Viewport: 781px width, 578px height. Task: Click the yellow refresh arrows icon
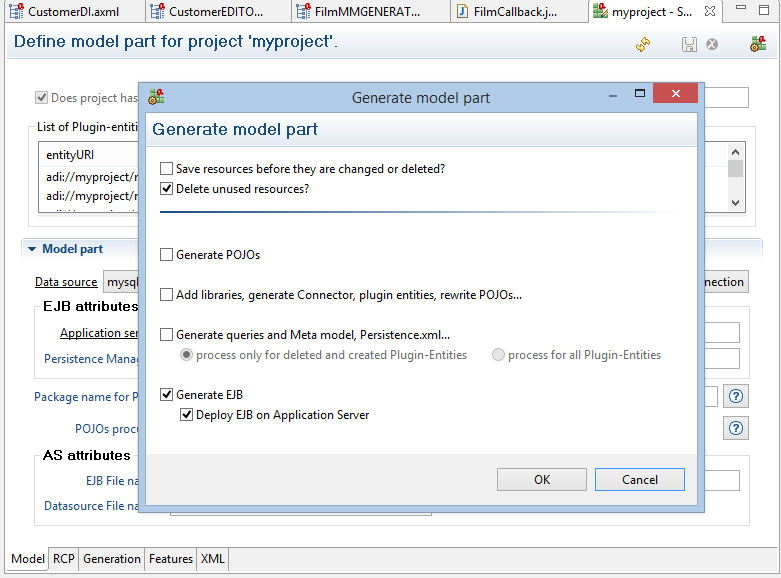(644, 45)
